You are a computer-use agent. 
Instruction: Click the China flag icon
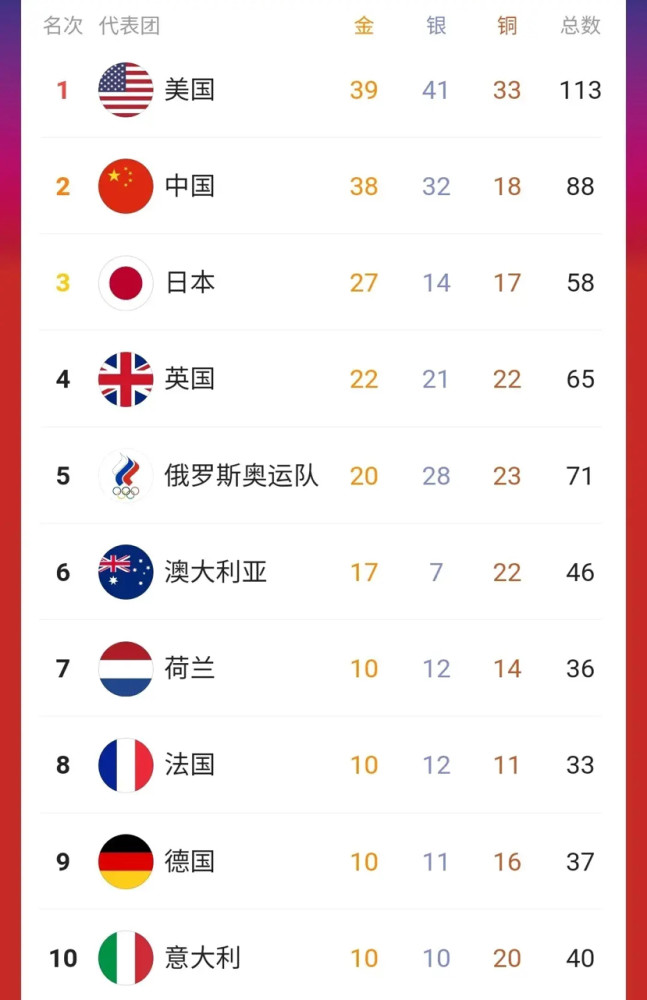click(x=126, y=186)
